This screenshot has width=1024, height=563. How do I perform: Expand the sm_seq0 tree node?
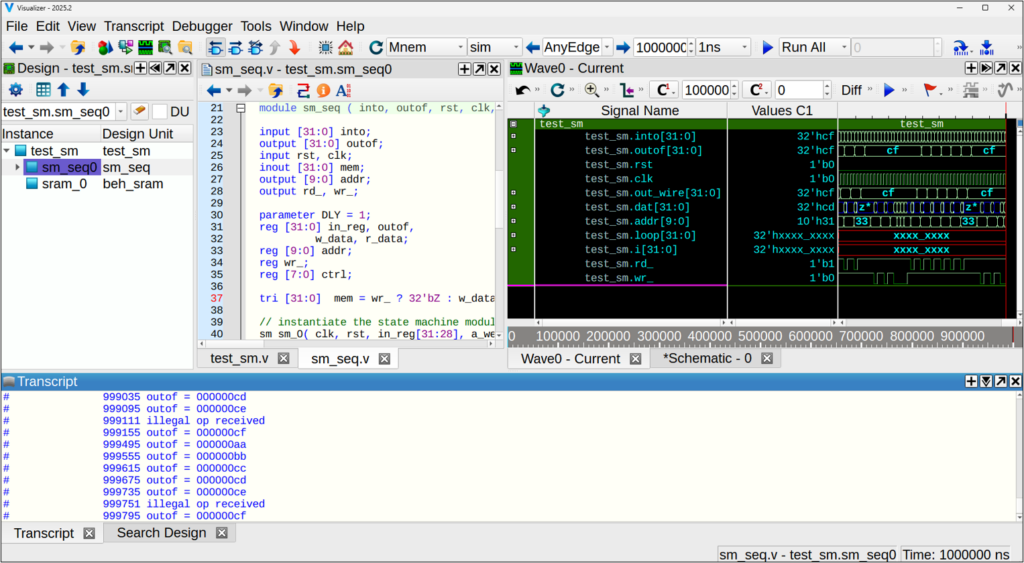click(17, 167)
